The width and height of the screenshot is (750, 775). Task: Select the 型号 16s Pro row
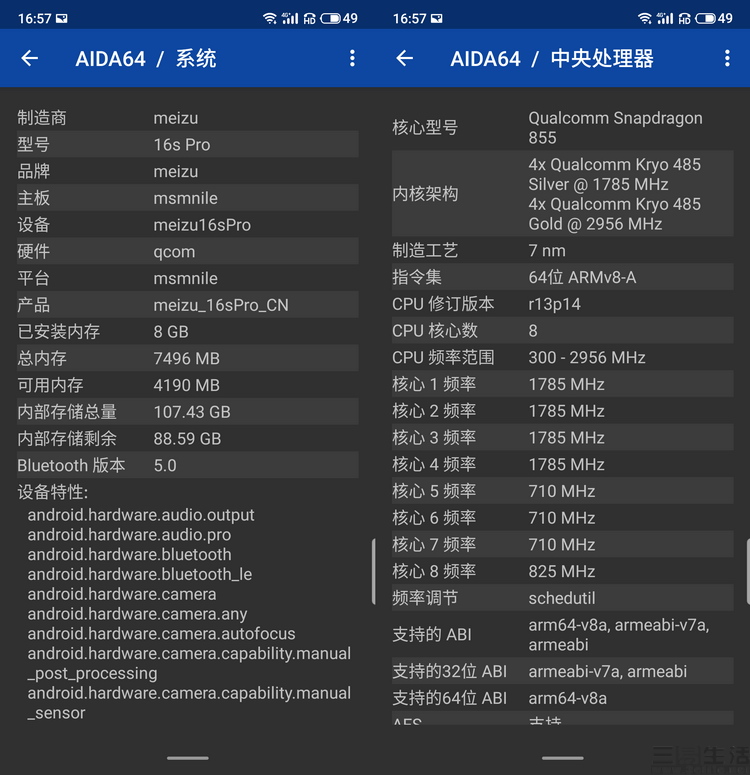point(188,144)
